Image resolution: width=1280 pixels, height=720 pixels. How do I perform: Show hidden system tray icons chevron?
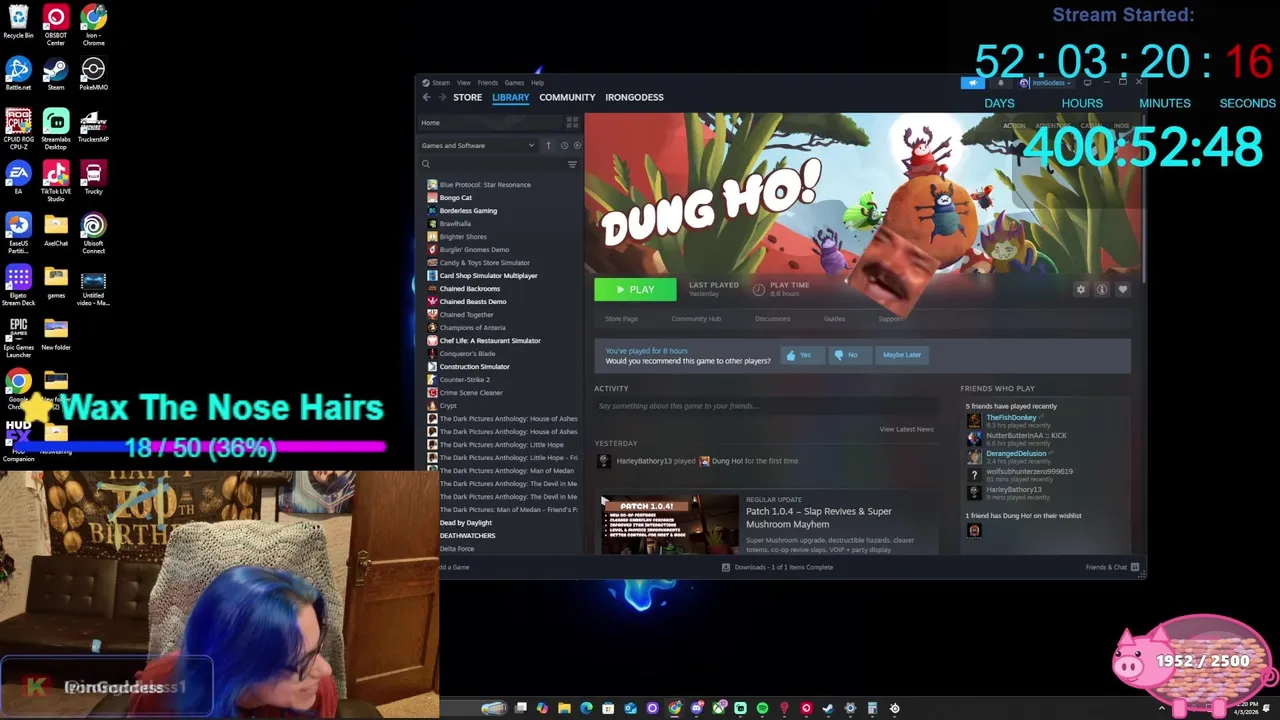point(1162,708)
